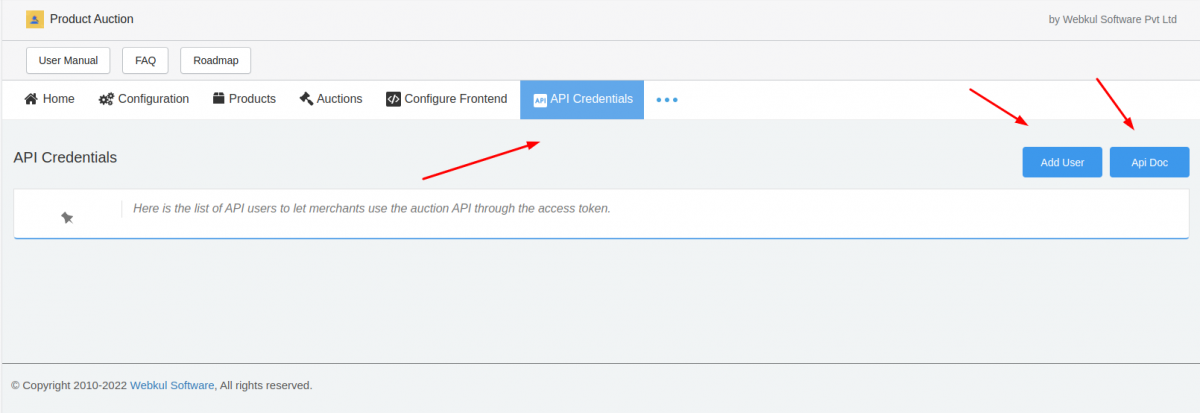Open the FAQ page

[x=145, y=60]
